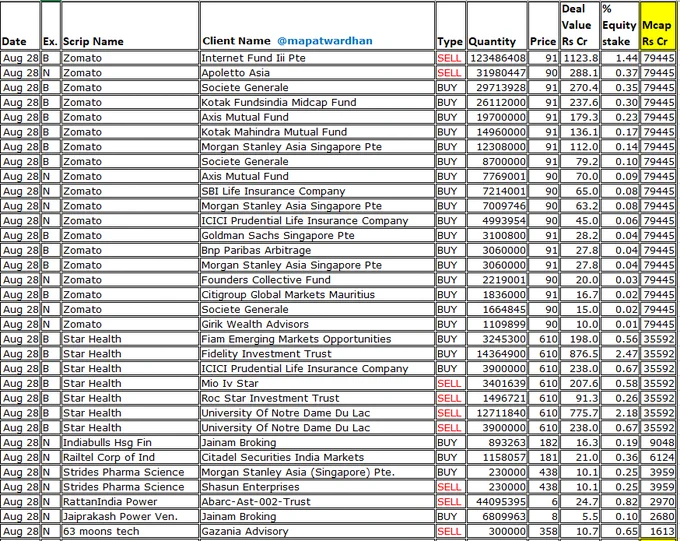Click the Shasun Enterprises client cell
The image size is (680, 541).
click(317, 487)
